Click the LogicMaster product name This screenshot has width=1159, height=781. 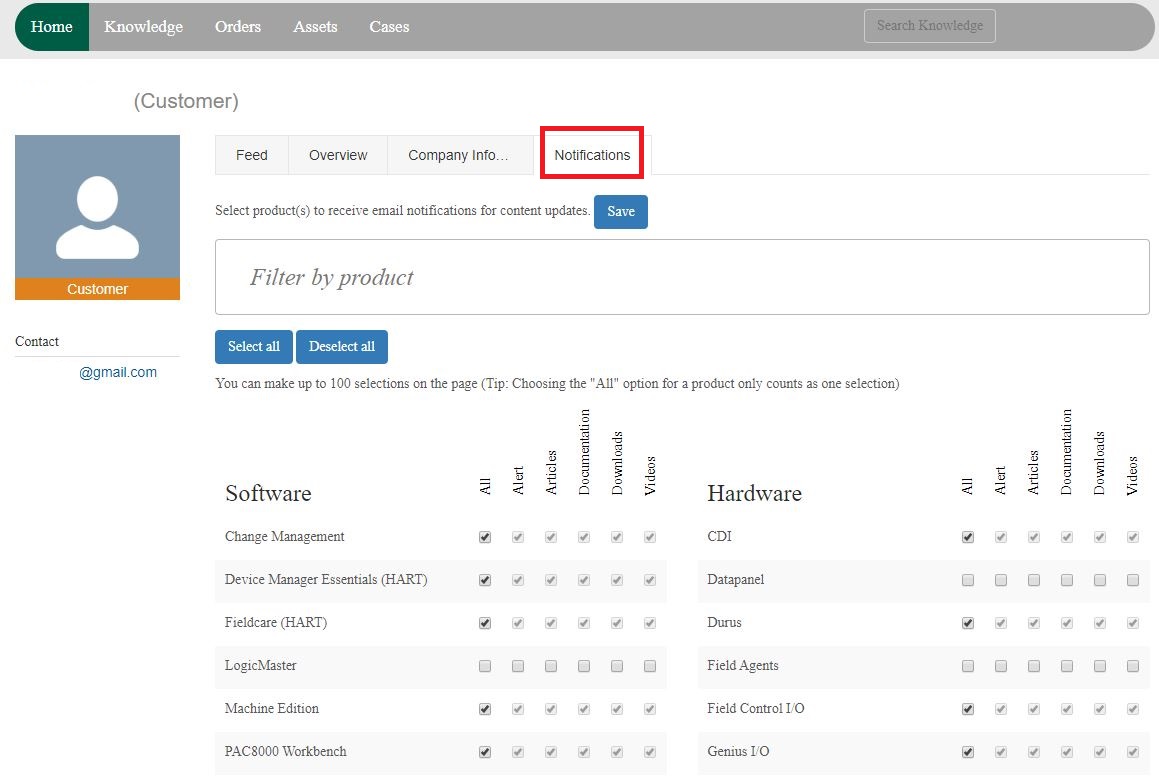pyautogui.click(x=260, y=666)
